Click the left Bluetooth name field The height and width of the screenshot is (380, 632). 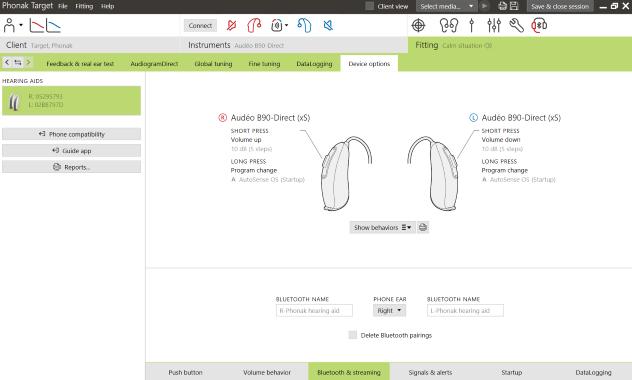(465, 311)
